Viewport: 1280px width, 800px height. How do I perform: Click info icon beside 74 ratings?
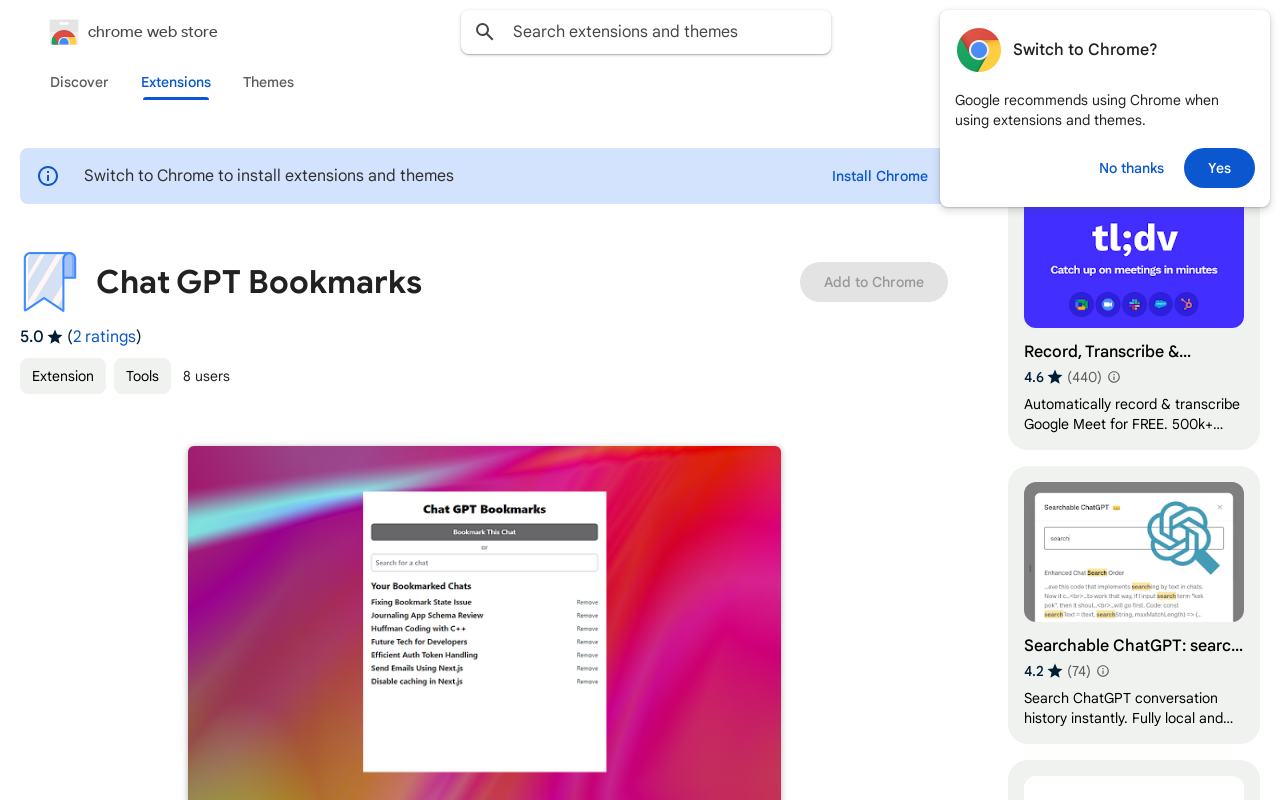[1103, 671]
